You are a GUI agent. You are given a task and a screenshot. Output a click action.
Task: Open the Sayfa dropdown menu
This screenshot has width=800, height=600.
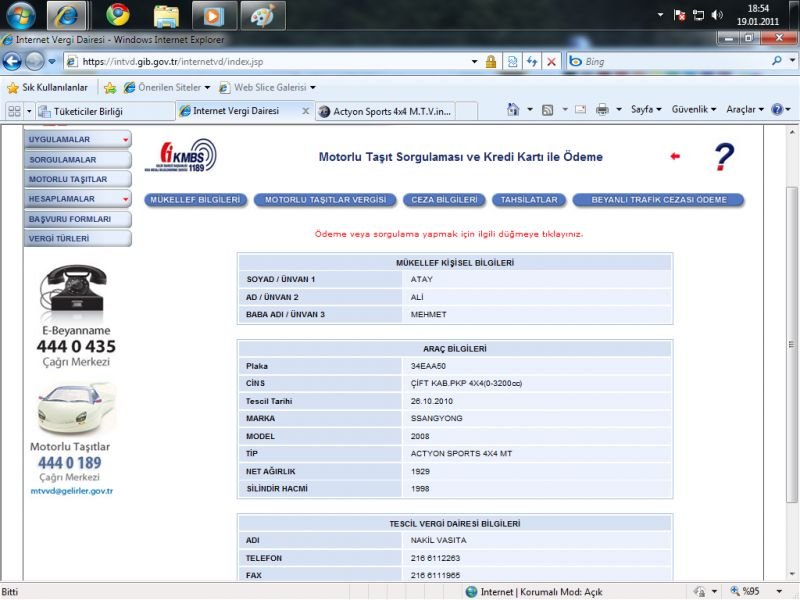(646, 109)
